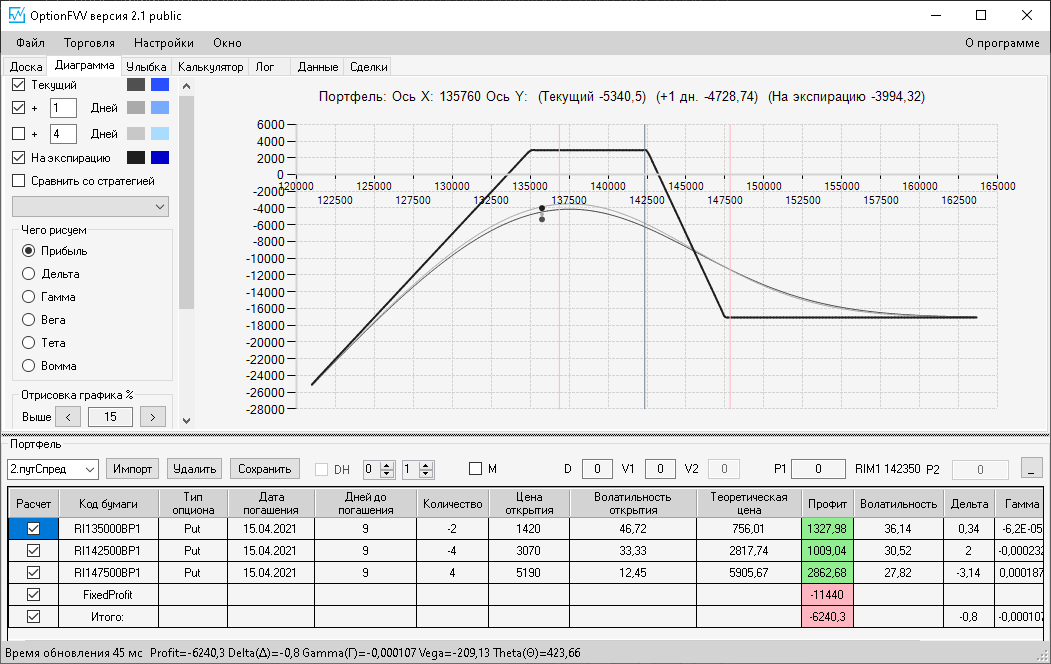Select the Гамма radio button
The height and width of the screenshot is (664, 1051).
28,296
